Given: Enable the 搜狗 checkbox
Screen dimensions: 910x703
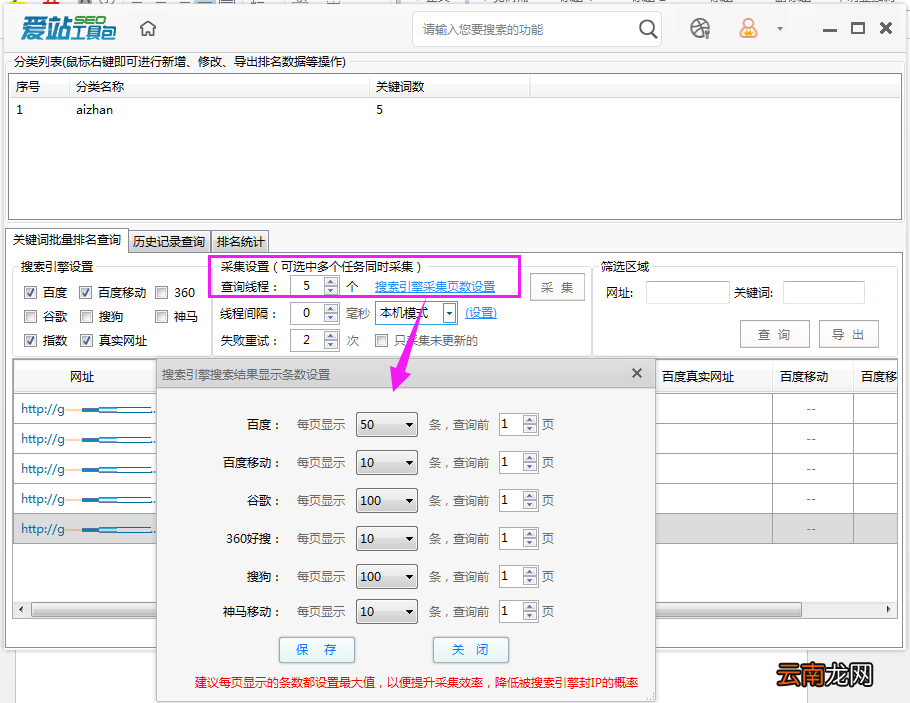Looking at the screenshot, I should click(86, 316).
